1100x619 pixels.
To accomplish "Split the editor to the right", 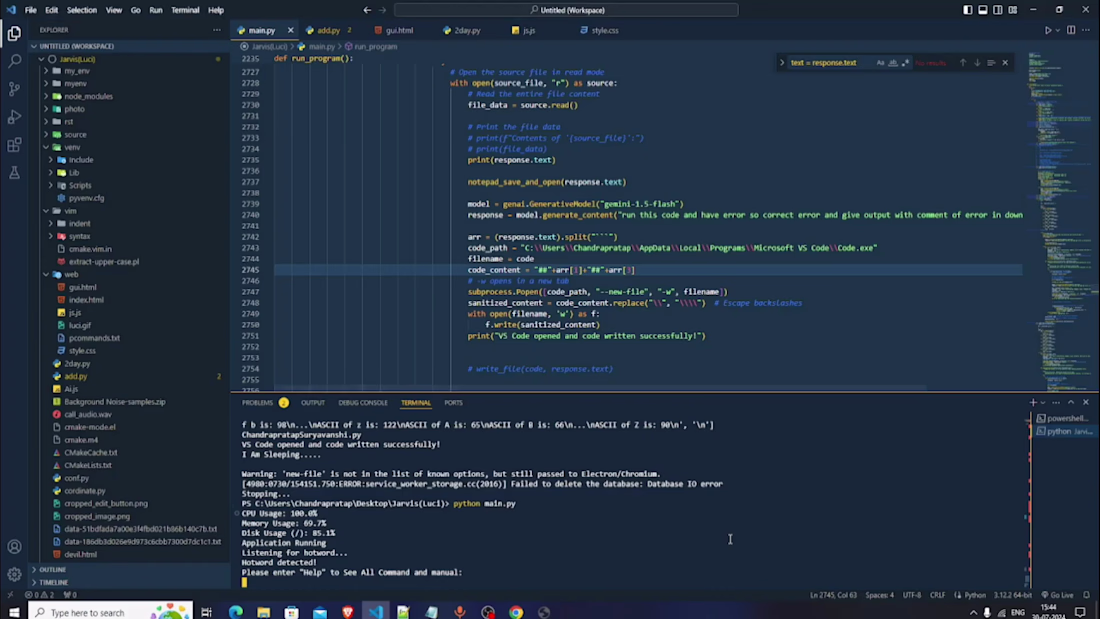I will [x=1071, y=30].
